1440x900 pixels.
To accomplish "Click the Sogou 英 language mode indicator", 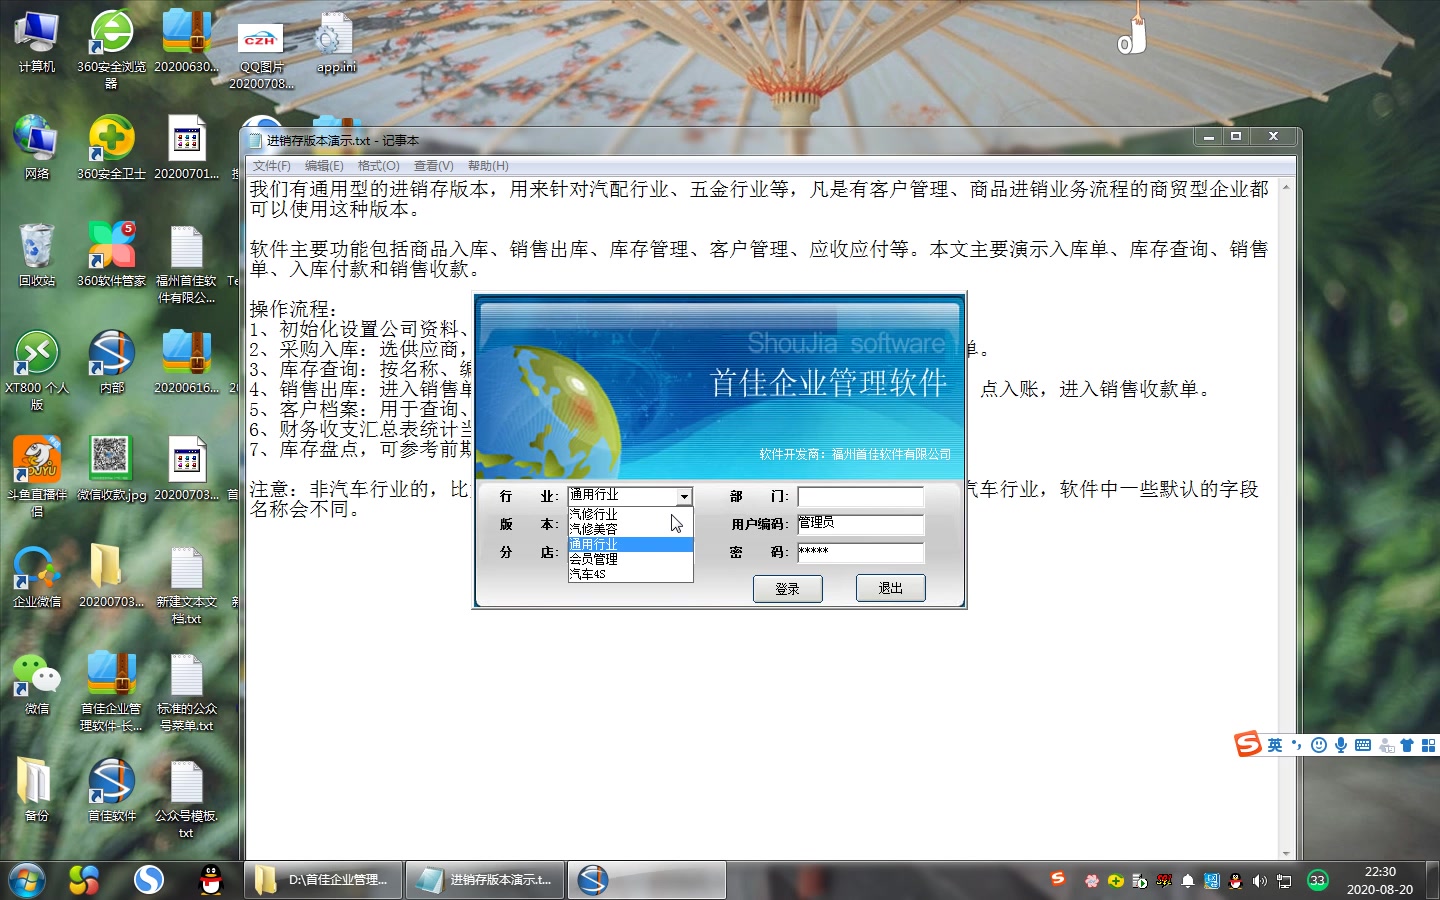I will [1274, 745].
